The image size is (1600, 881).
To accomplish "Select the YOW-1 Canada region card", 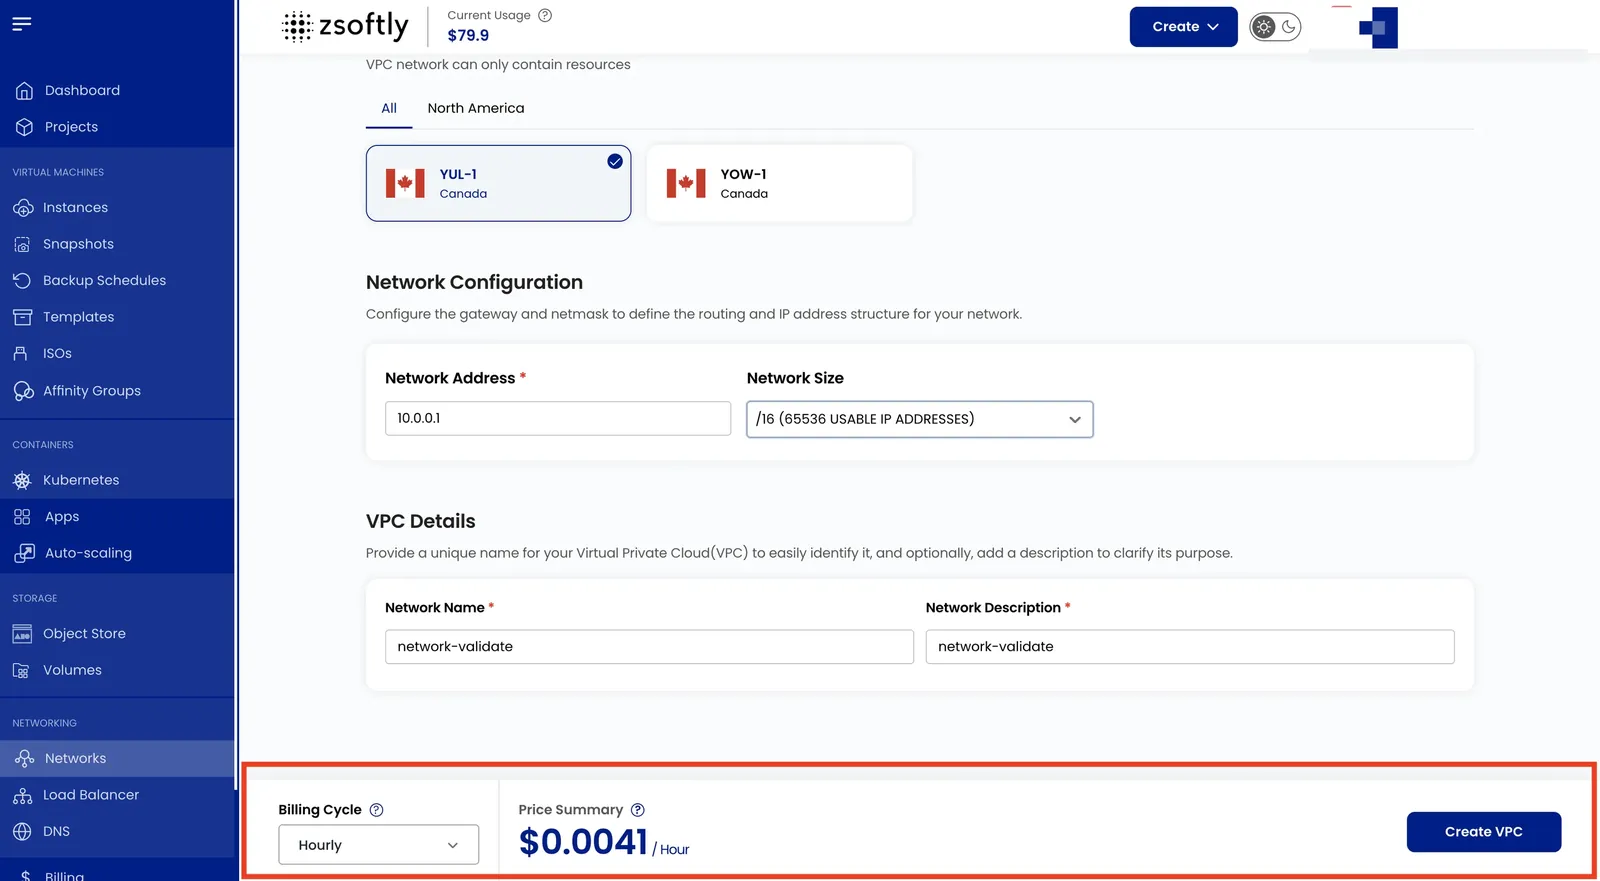I will point(779,183).
